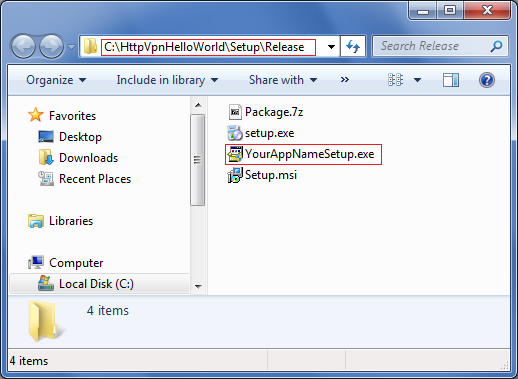Select Downloads under Favorites
The width and height of the screenshot is (518, 379).
pyautogui.click(x=88, y=158)
